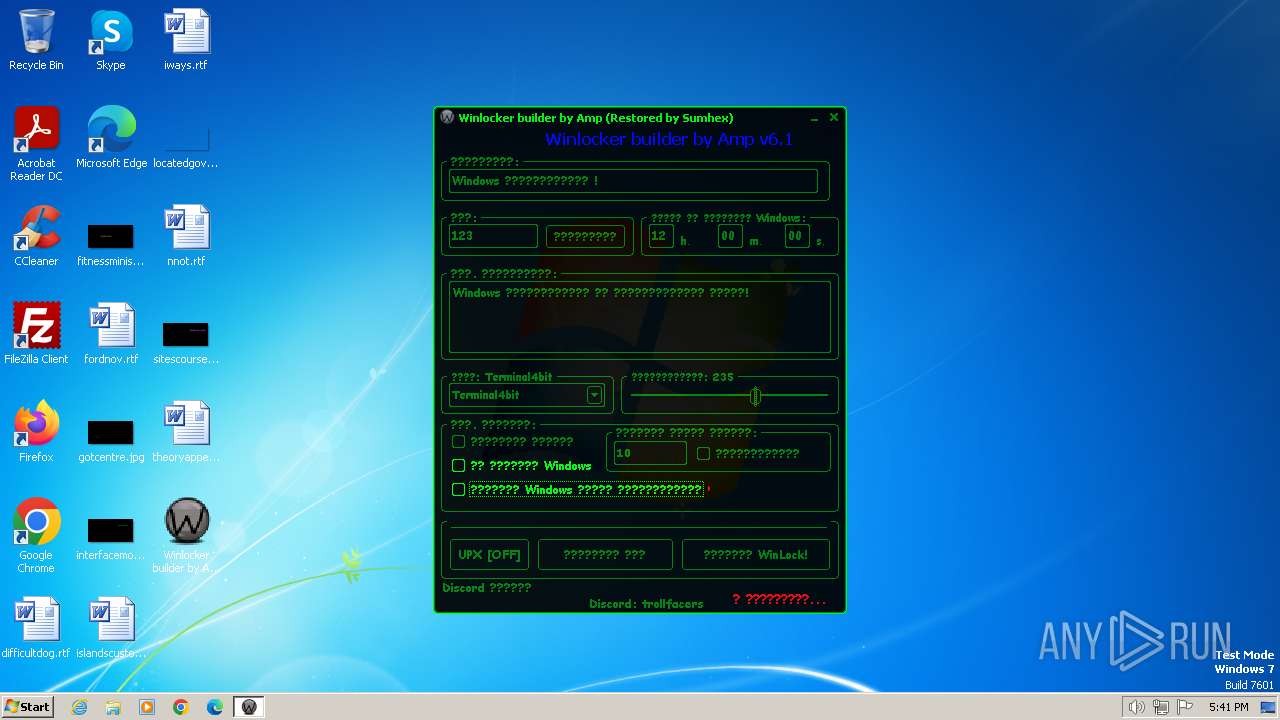Click the Winlocker builder taskbar button

[x=249, y=707]
